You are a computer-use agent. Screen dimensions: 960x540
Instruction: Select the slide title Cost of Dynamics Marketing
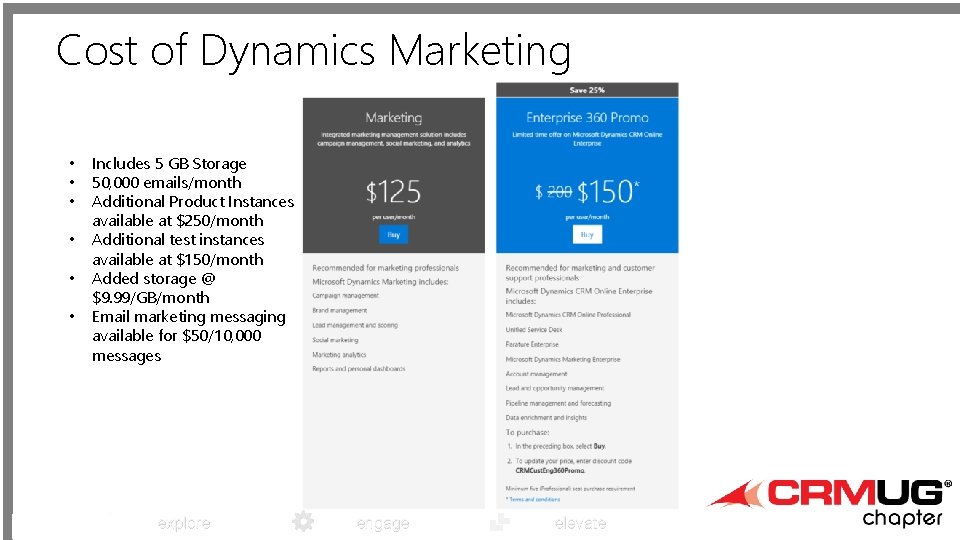click(x=314, y=51)
